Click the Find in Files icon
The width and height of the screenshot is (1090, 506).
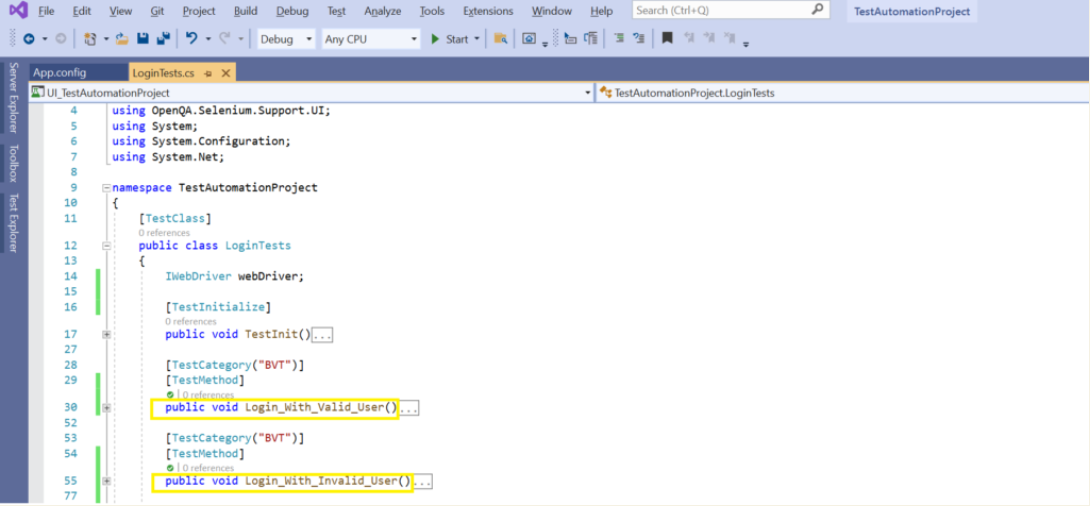(500, 39)
